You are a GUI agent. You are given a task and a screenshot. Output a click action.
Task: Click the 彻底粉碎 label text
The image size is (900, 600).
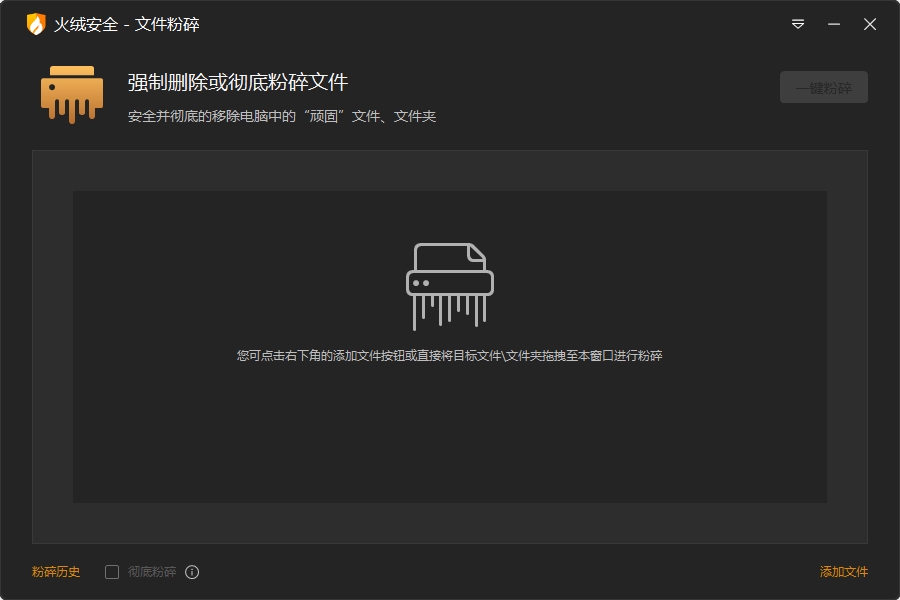(152, 572)
